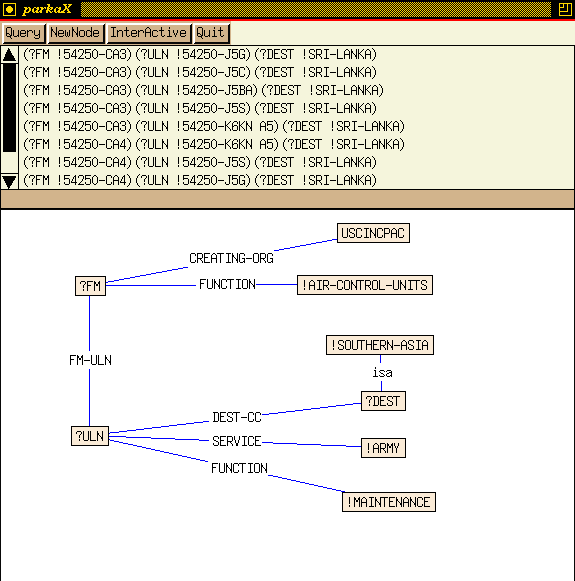The height and width of the screenshot is (581, 575).
Task: Click the parkaX title text
Action: pos(47,9)
